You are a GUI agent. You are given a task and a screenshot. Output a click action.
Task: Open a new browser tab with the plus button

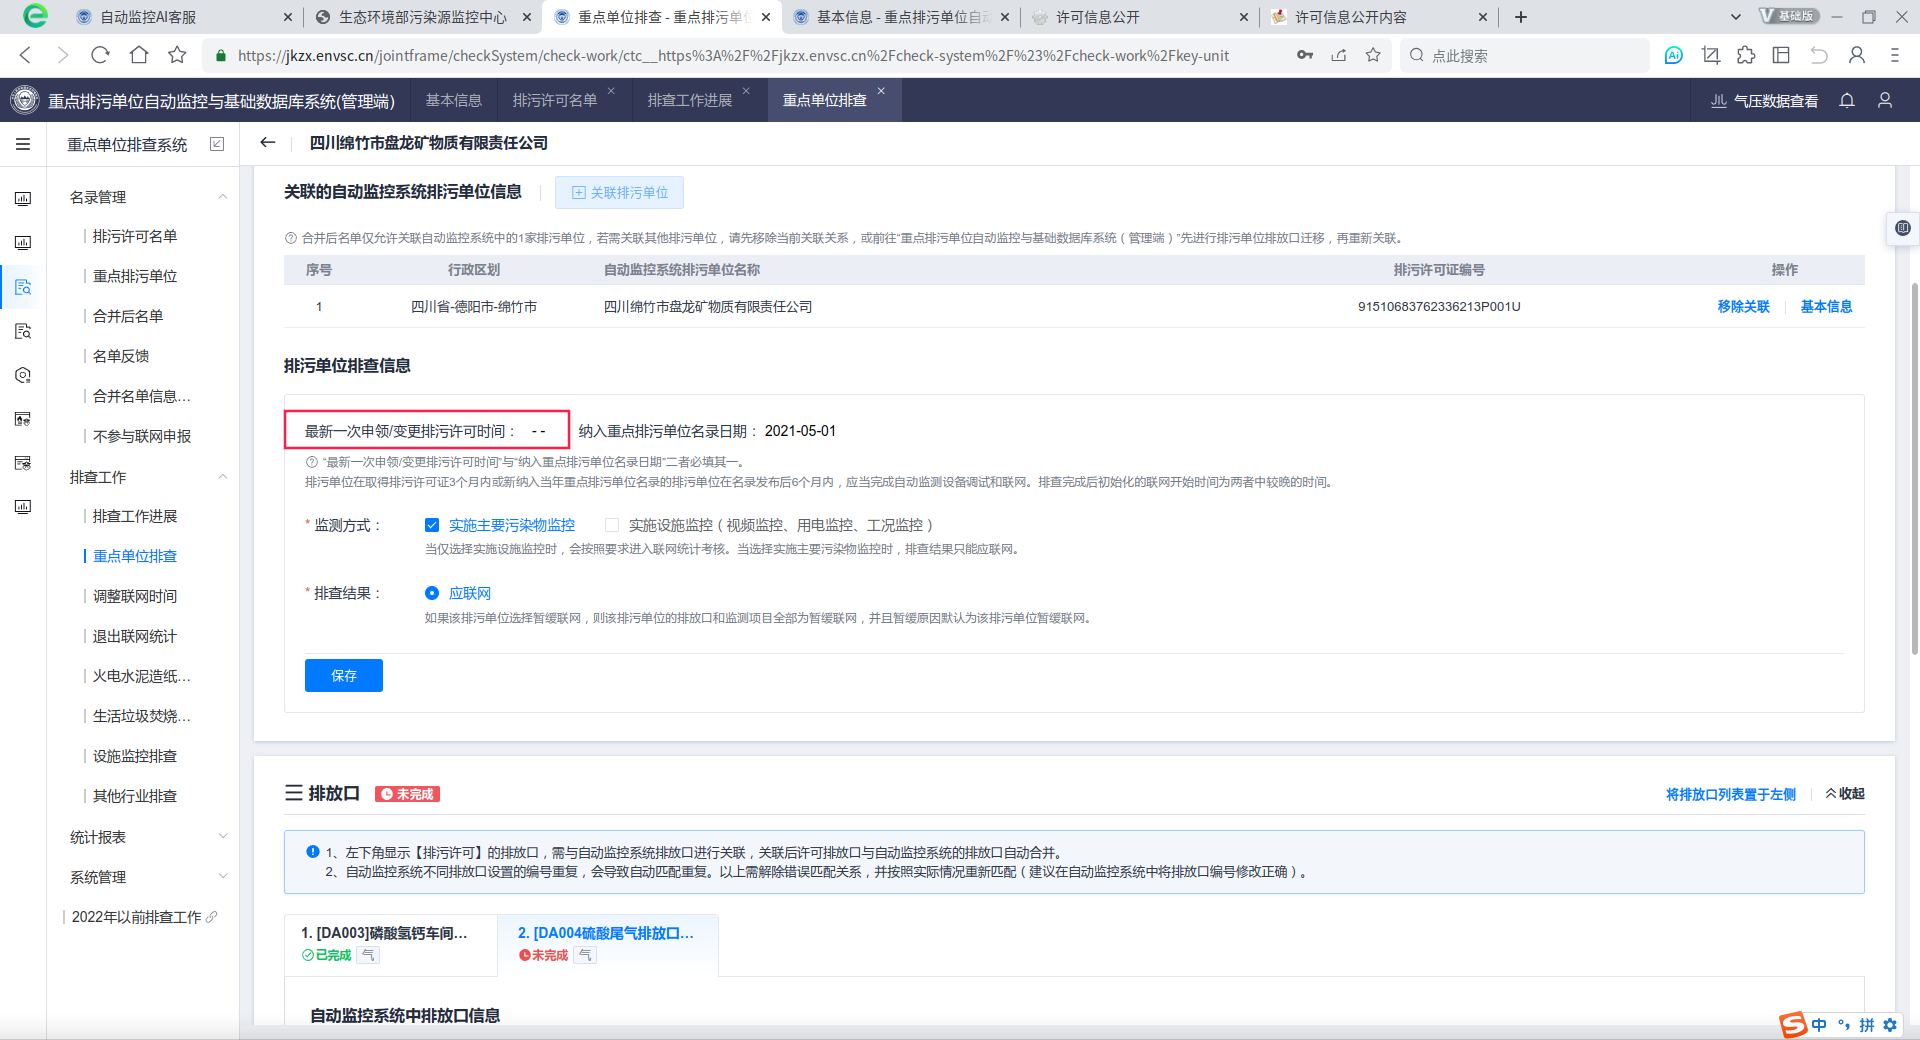click(x=1521, y=17)
